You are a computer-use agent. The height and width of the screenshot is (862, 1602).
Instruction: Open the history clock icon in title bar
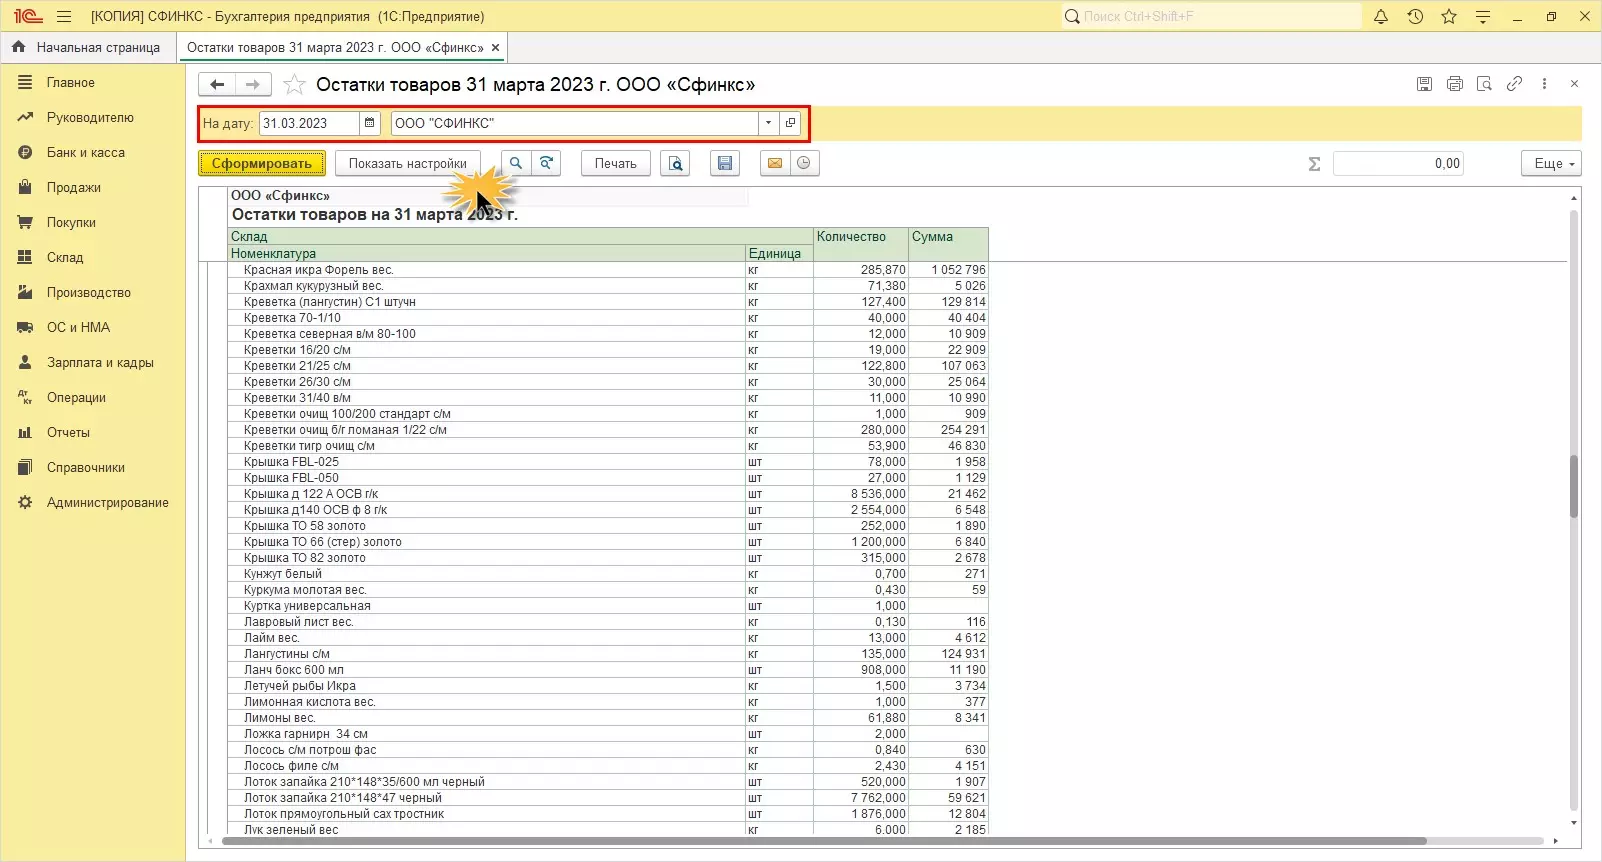click(x=1415, y=16)
